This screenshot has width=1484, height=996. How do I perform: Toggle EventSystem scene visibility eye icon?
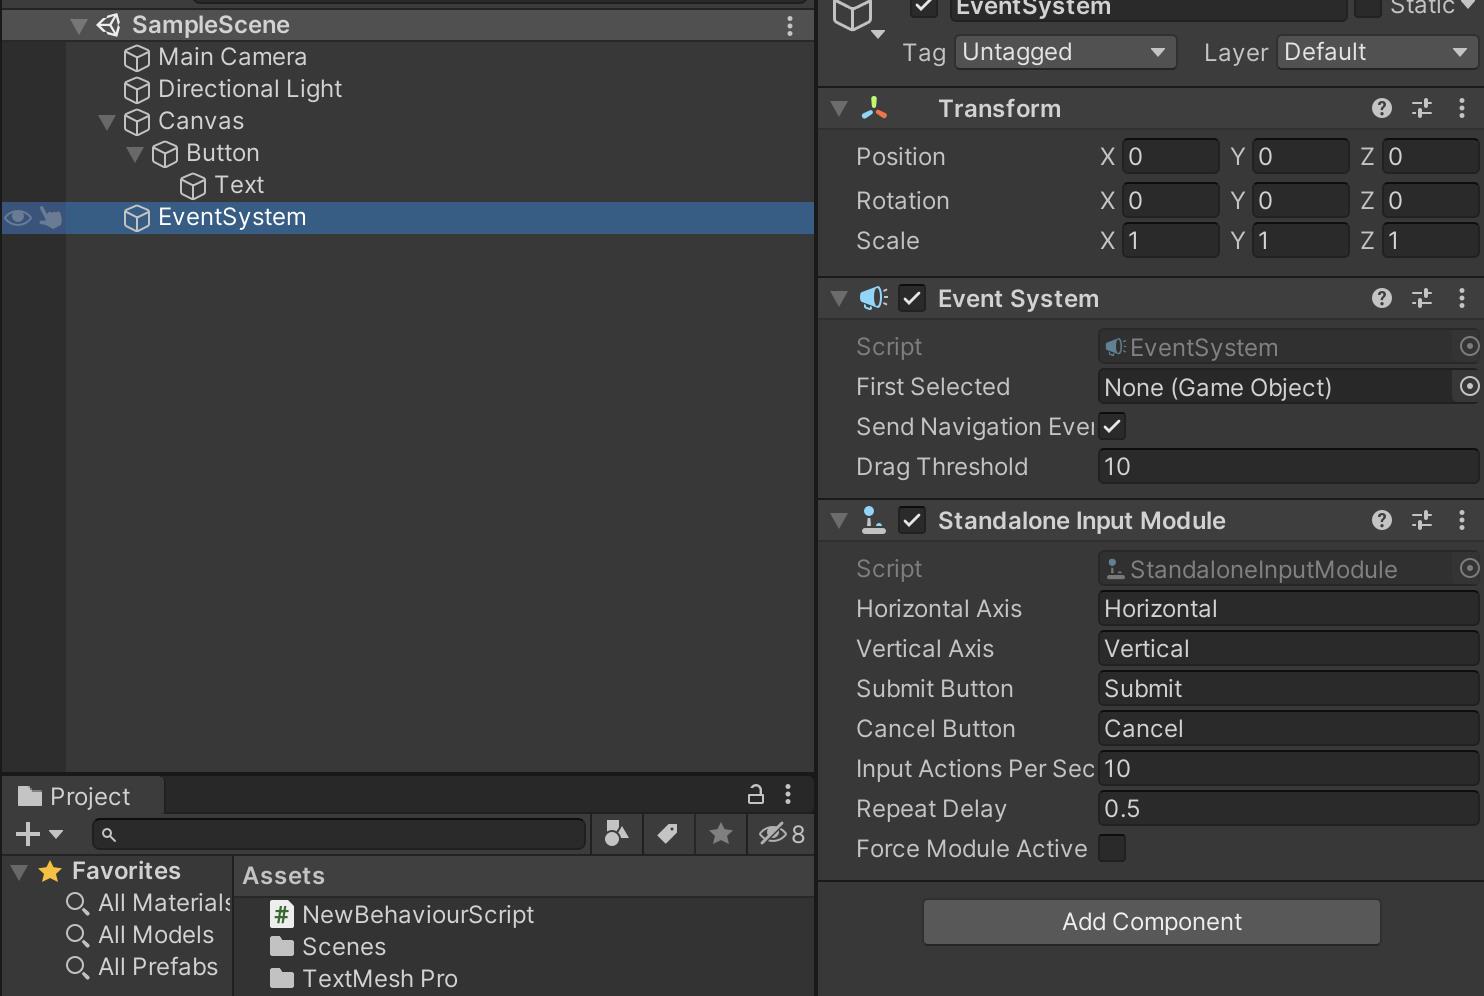[18, 217]
